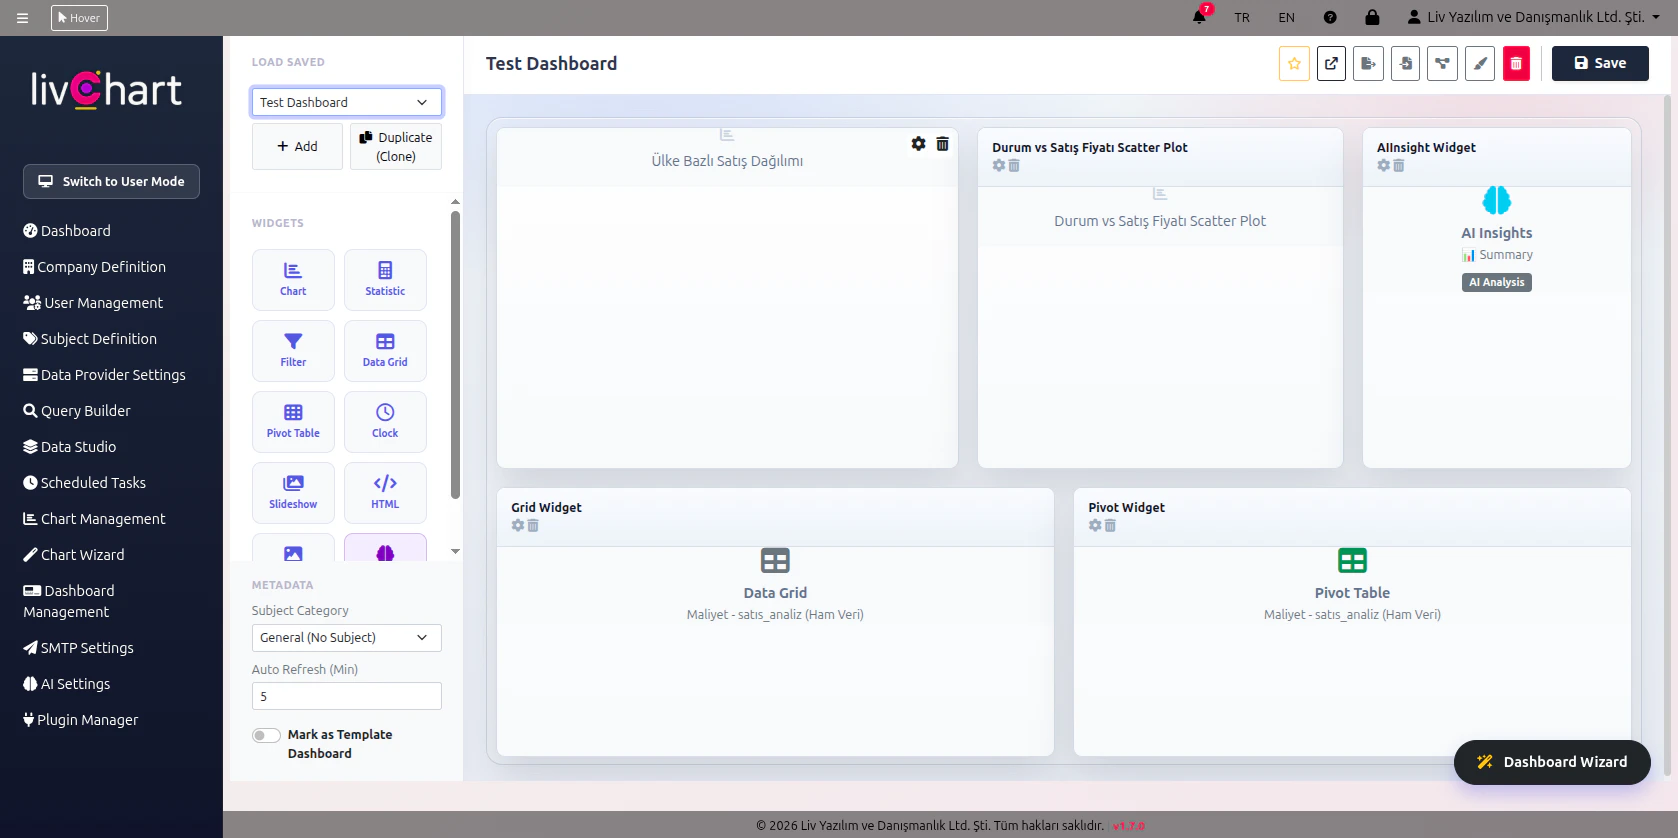
Task: Open Query Builder menu item
Action: click(x=76, y=411)
